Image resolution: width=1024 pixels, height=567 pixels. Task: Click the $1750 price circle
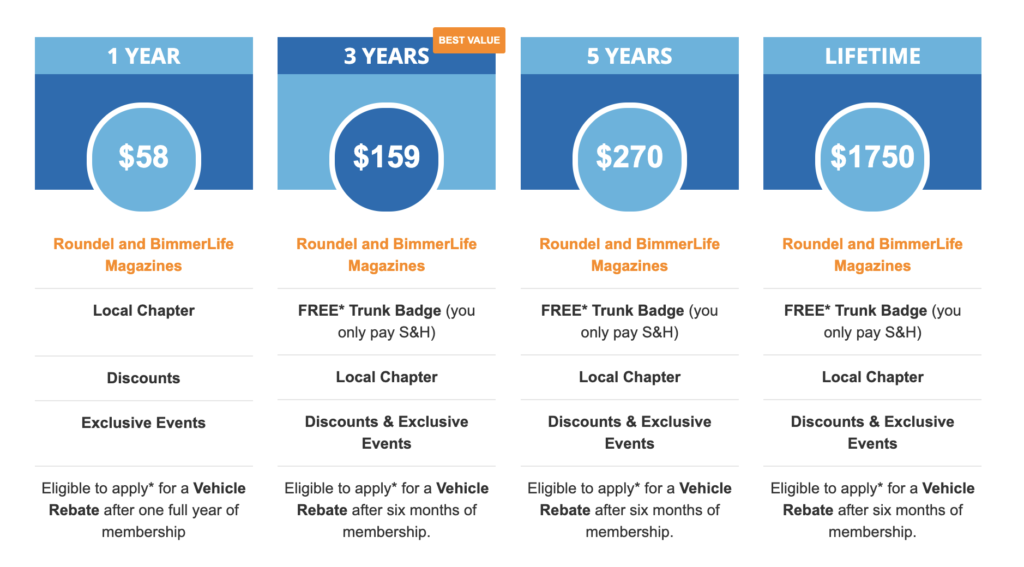click(872, 157)
